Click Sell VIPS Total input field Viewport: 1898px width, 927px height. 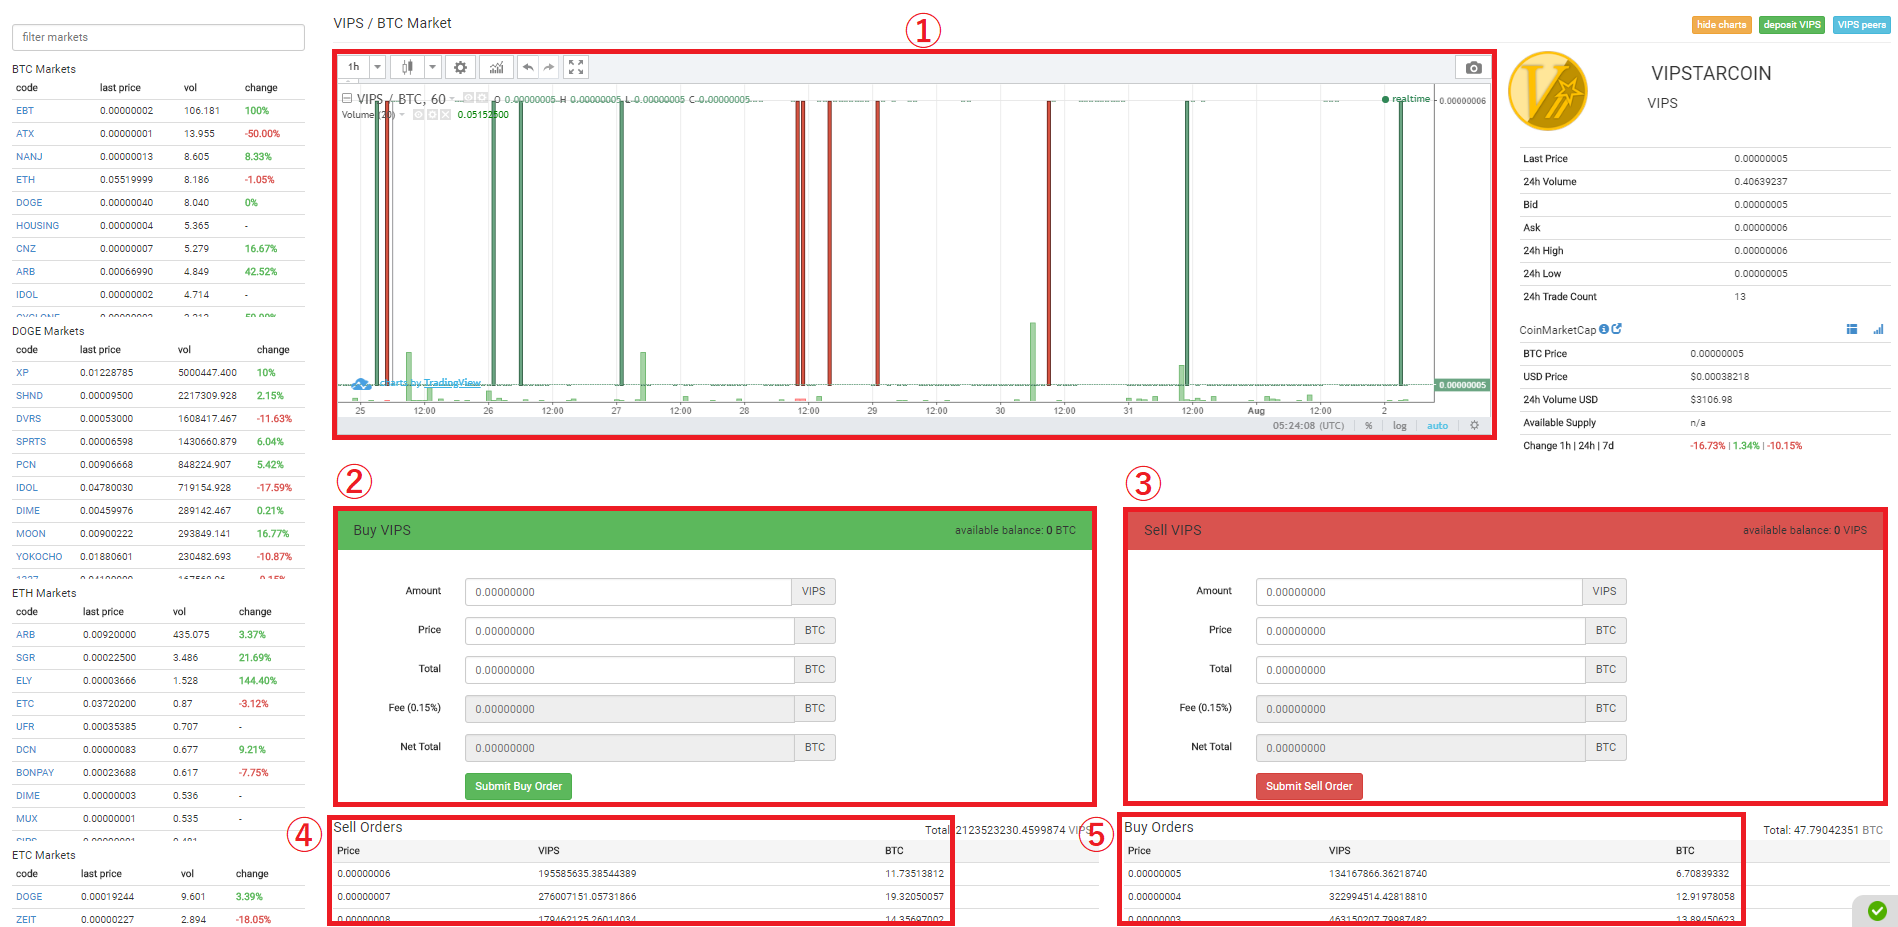point(1421,670)
